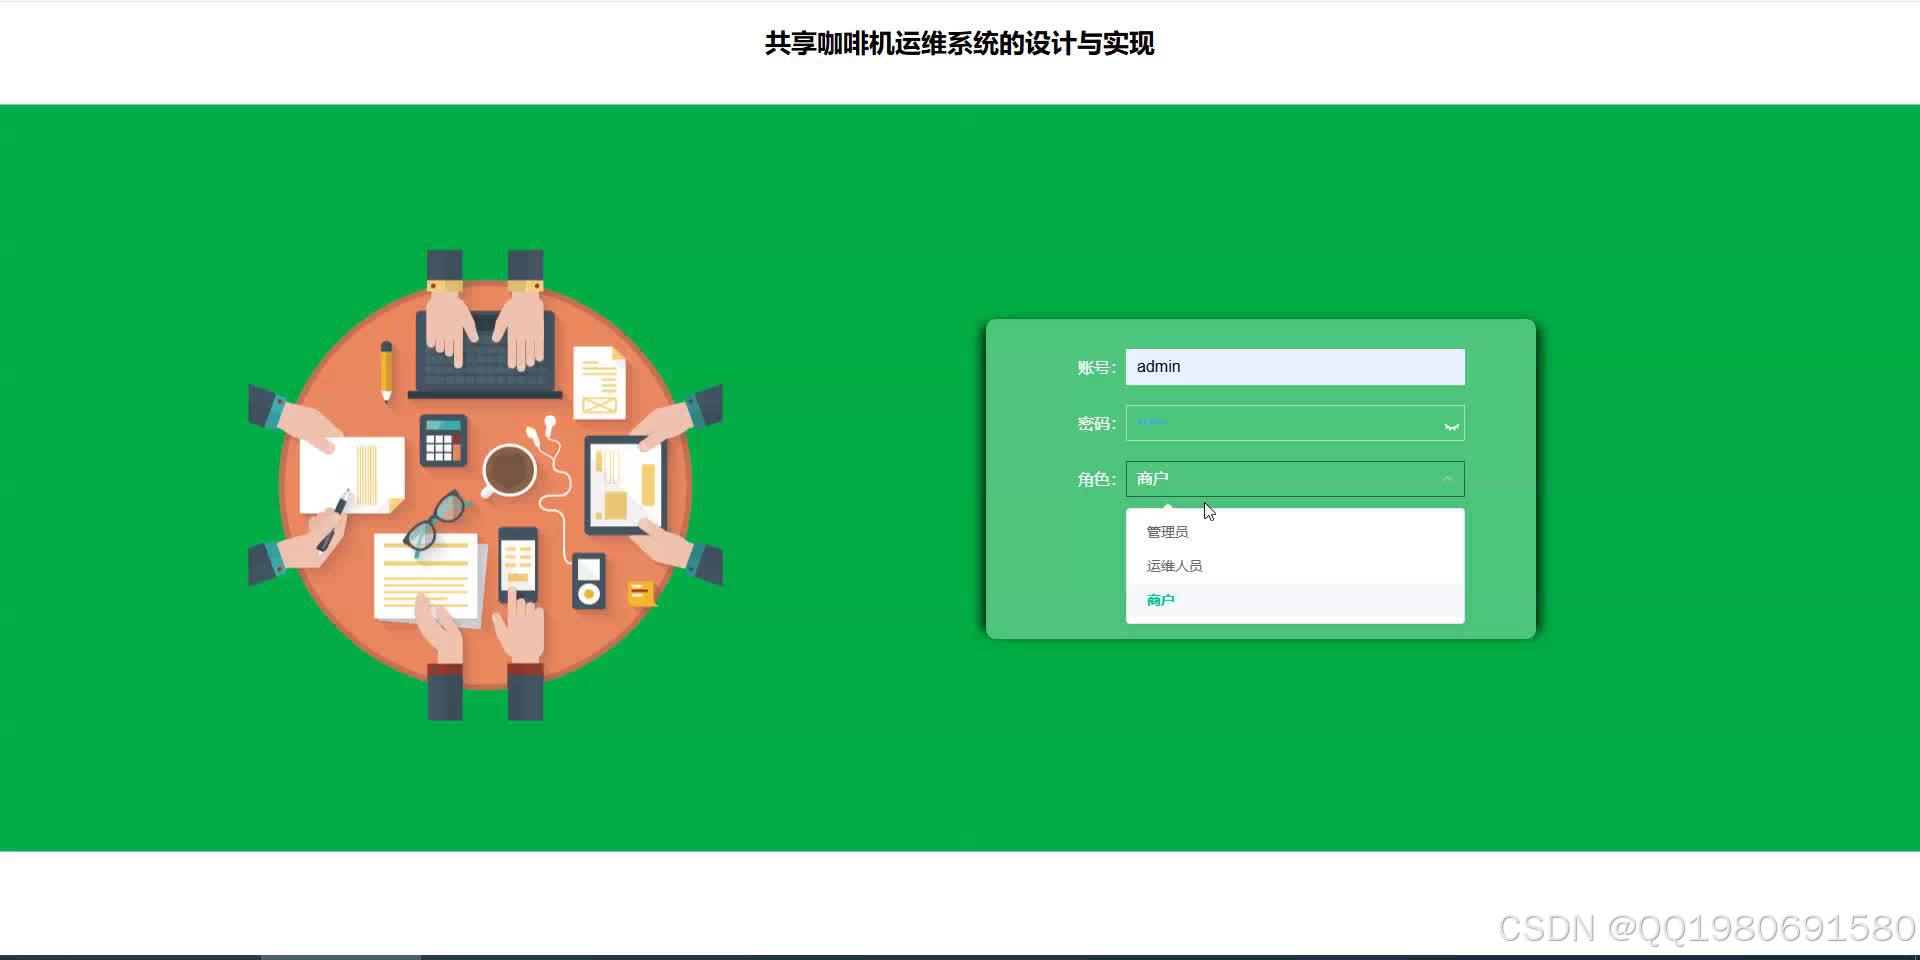Image resolution: width=1920 pixels, height=960 pixels.
Task: Select 运维人员 from the role list
Action: click(1174, 565)
